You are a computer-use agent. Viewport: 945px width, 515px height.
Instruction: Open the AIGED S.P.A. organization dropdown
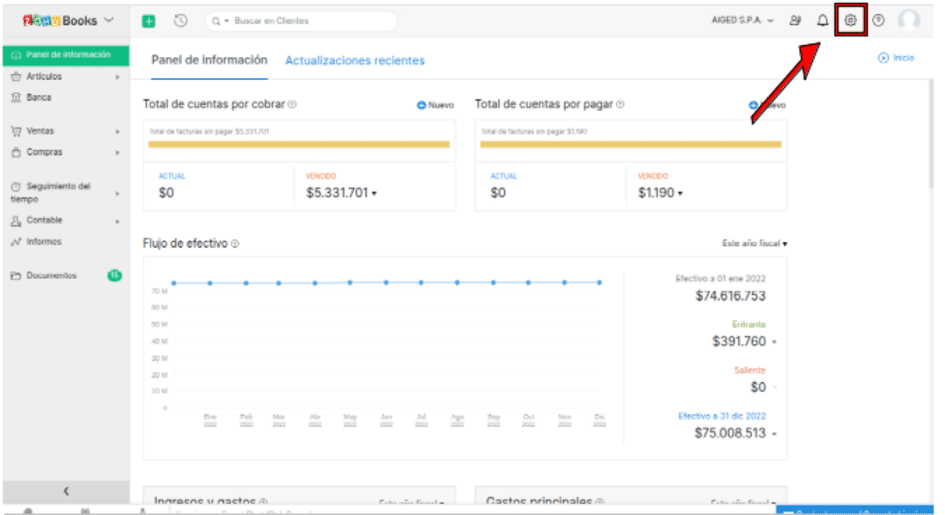click(742, 20)
